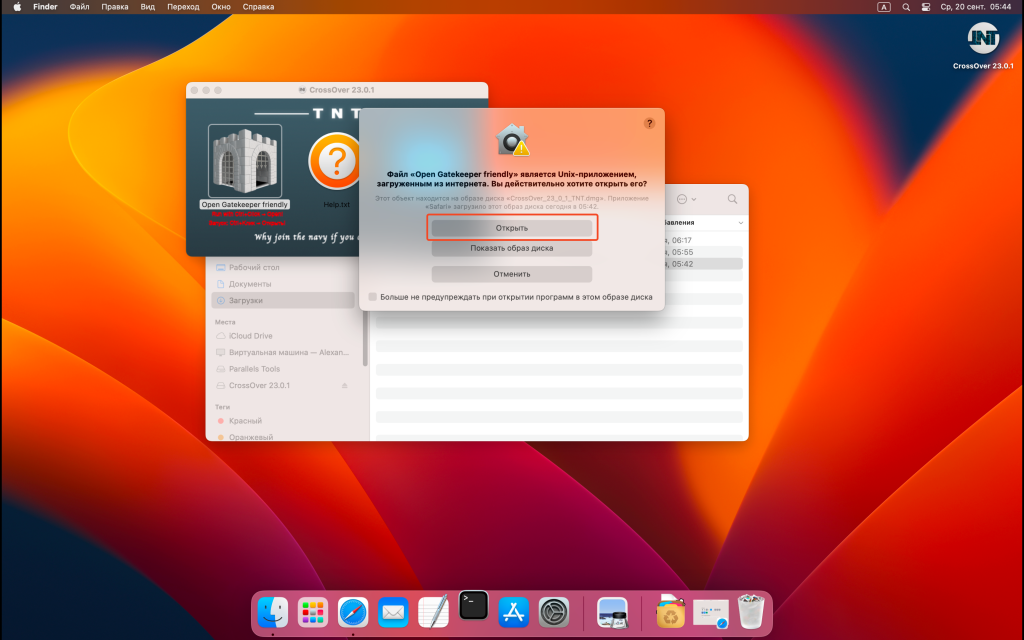Image resolution: width=1024 pixels, height=640 pixels.
Task: Open TextEdit from the Dock
Action: (434, 611)
